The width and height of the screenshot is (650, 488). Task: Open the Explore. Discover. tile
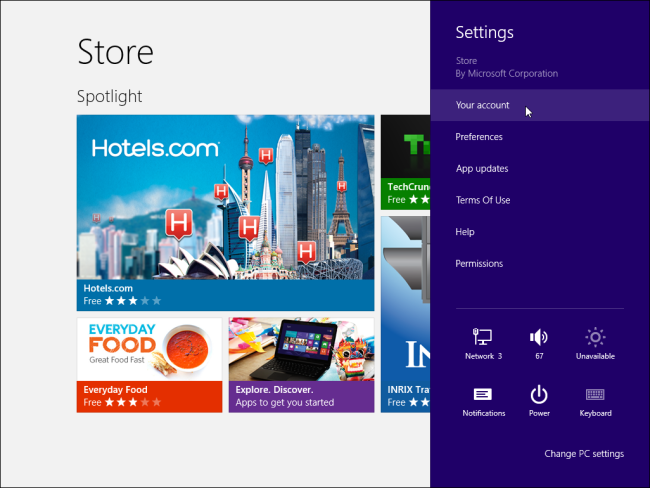coord(301,365)
